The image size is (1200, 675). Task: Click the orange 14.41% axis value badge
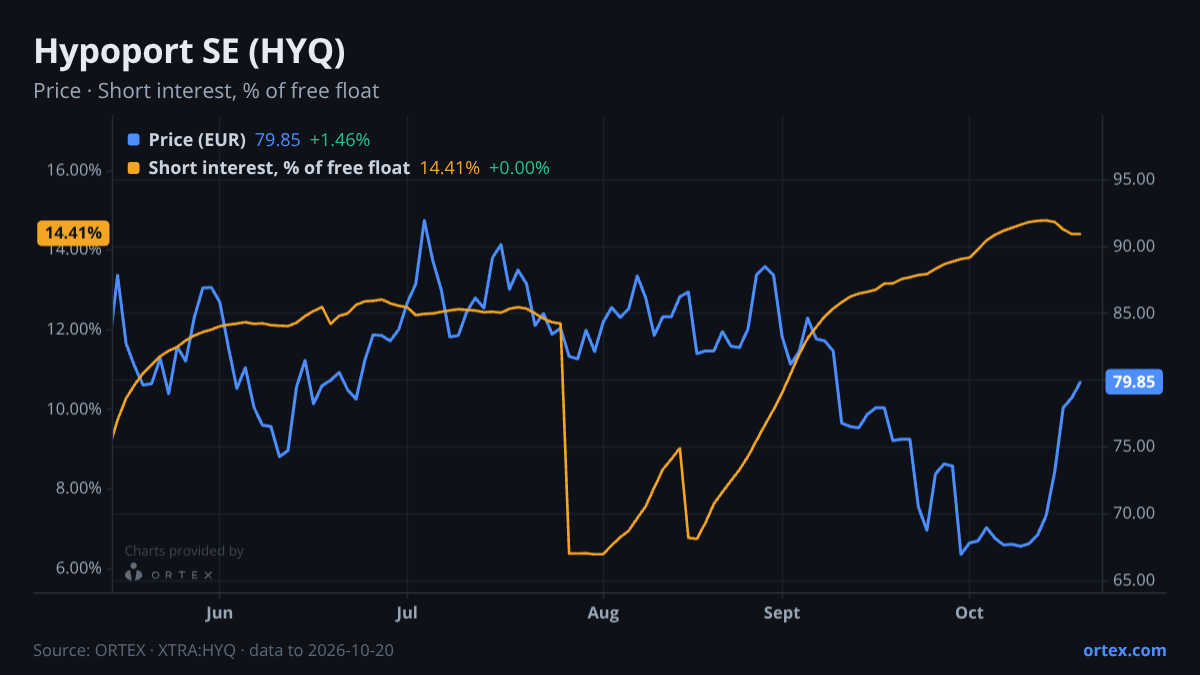tap(73, 233)
